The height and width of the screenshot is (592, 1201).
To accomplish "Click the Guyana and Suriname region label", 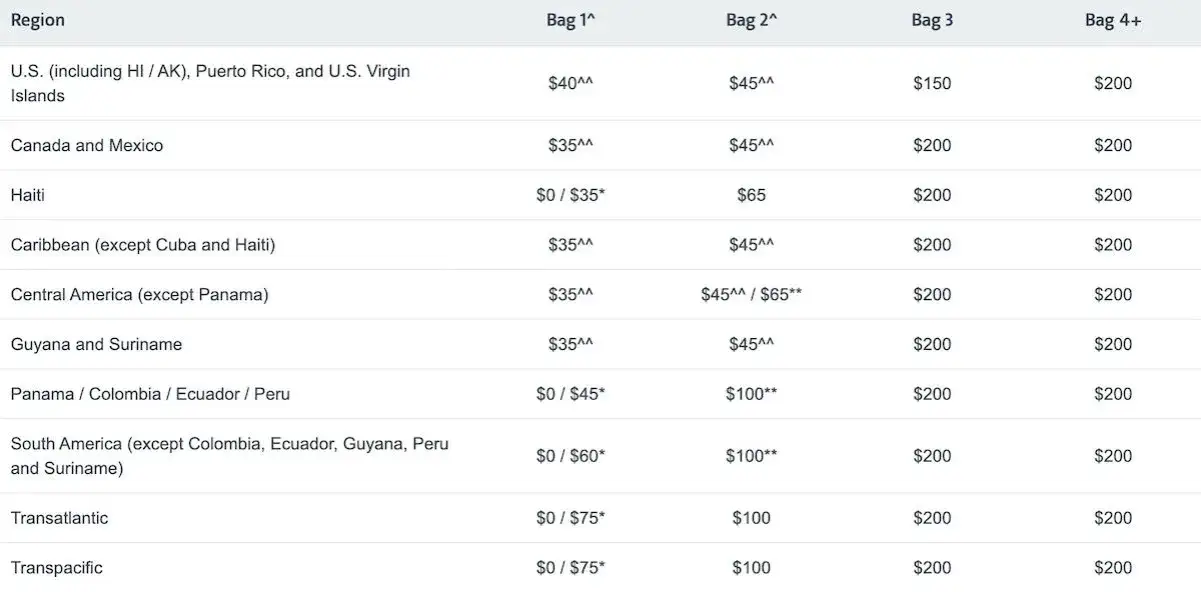I will tap(97, 344).
